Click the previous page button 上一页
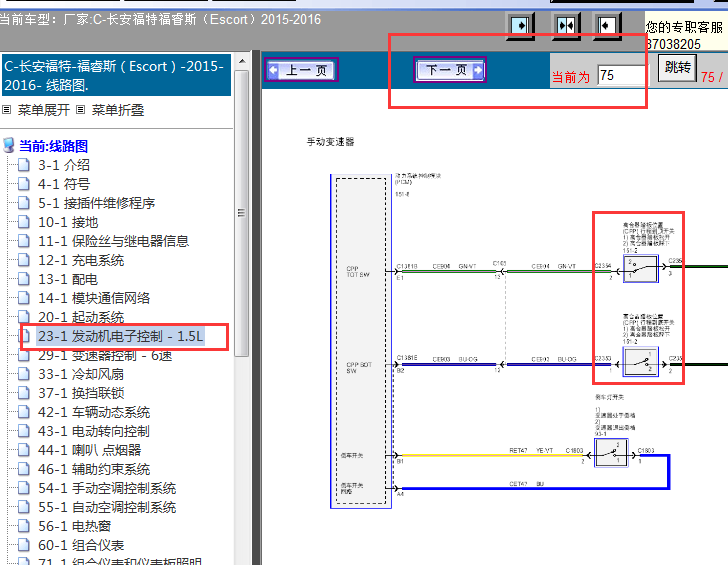The height and width of the screenshot is (565, 728). (x=301, y=70)
